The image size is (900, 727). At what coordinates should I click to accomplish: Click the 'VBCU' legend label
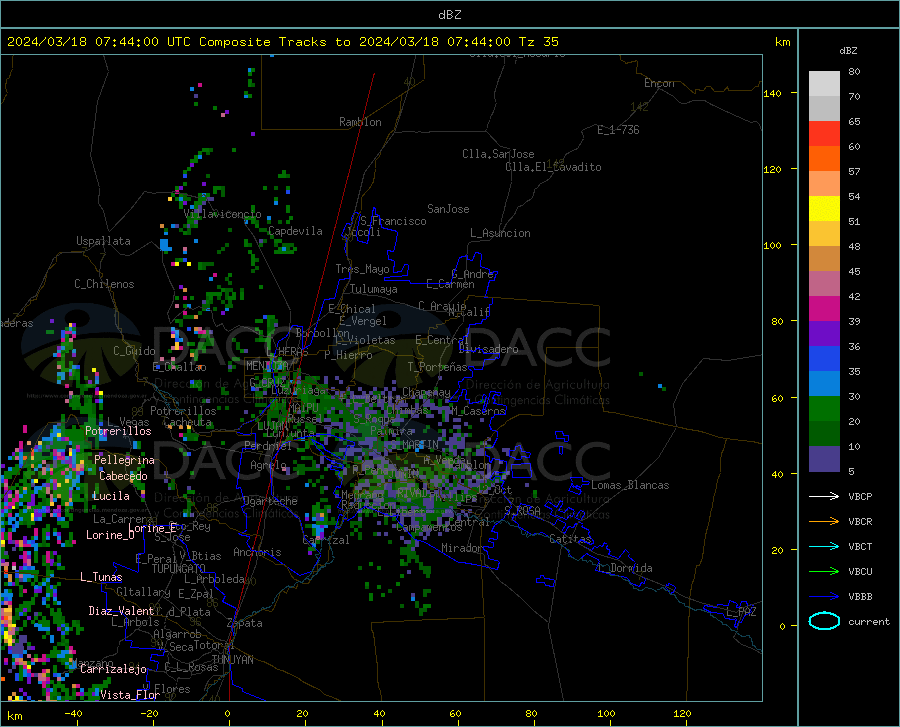pyautogui.click(x=860, y=572)
